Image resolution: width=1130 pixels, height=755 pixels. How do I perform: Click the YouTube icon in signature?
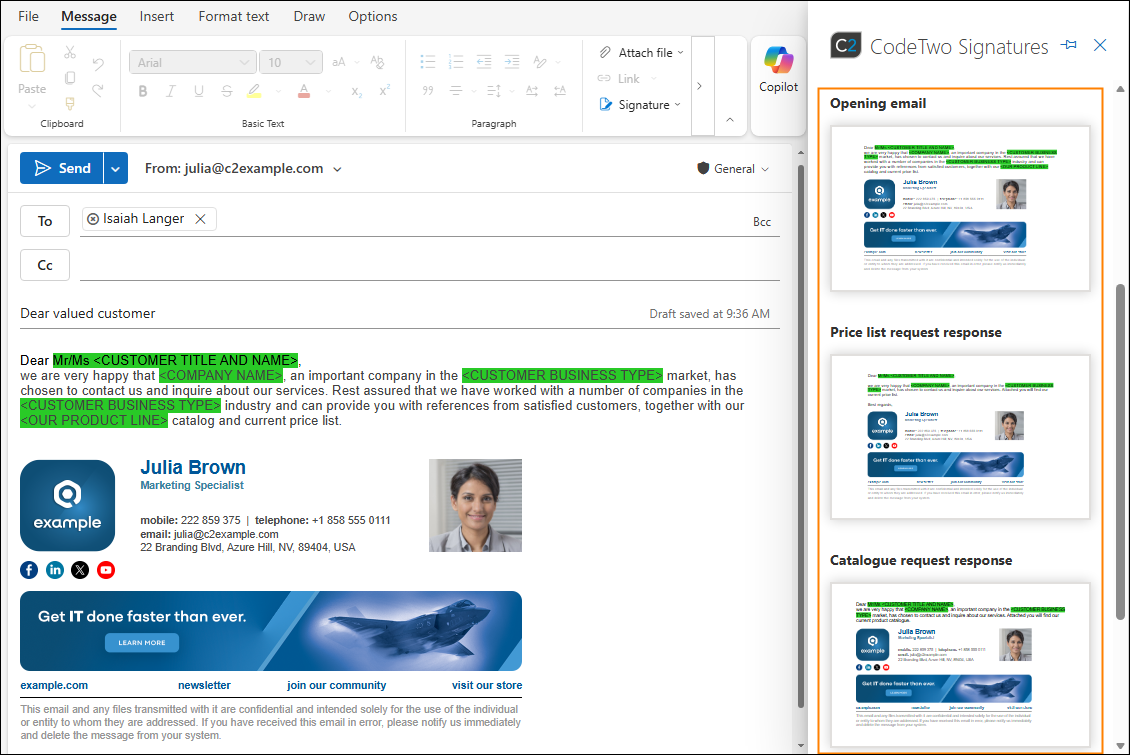tap(106, 570)
